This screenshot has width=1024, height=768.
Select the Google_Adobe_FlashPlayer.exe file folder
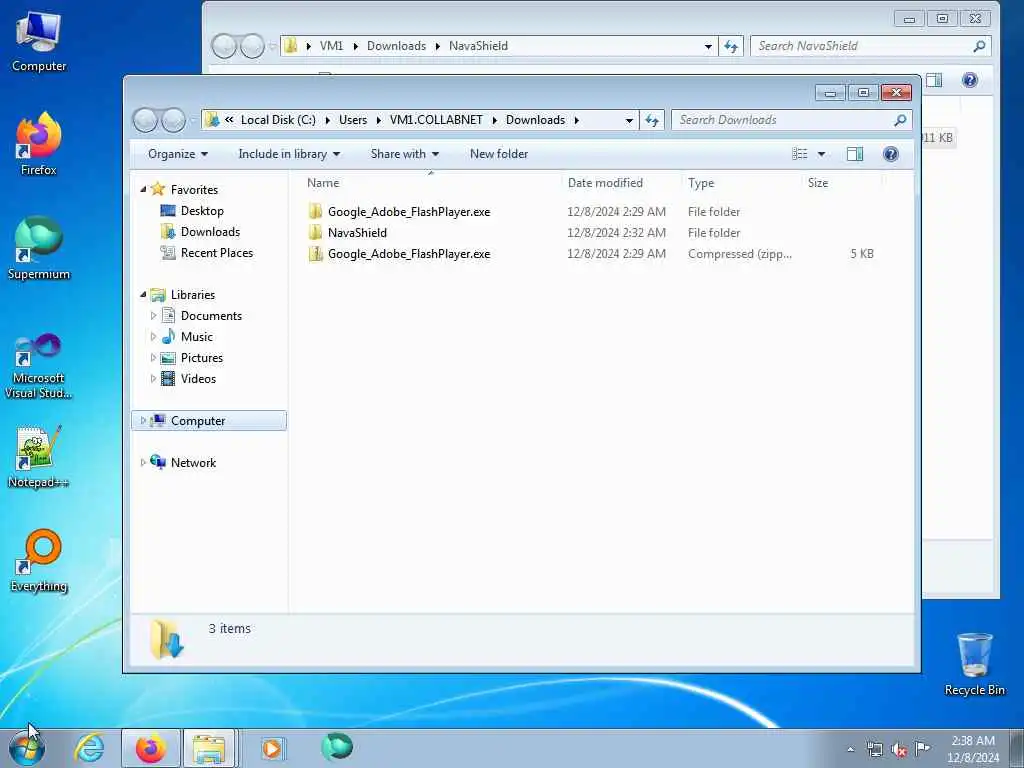pos(590,212)
